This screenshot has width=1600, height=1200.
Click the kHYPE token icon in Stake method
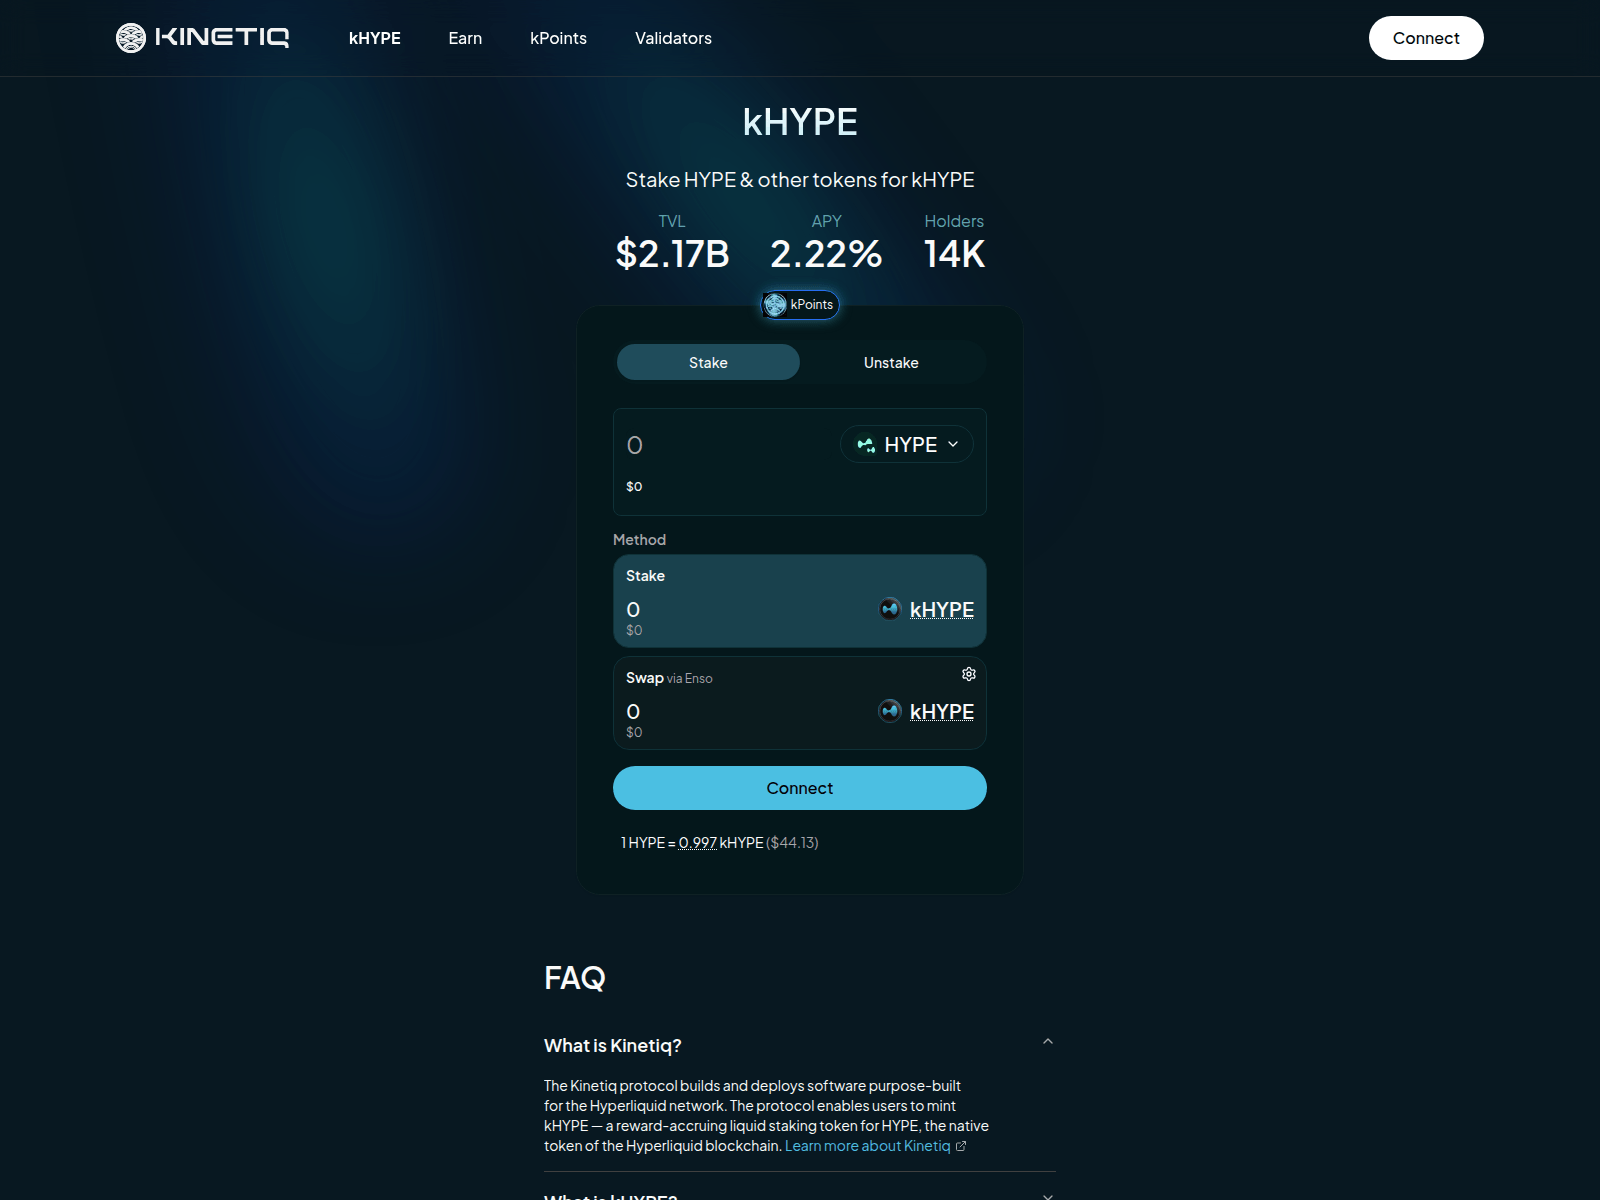pyautogui.click(x=890, y=608)
